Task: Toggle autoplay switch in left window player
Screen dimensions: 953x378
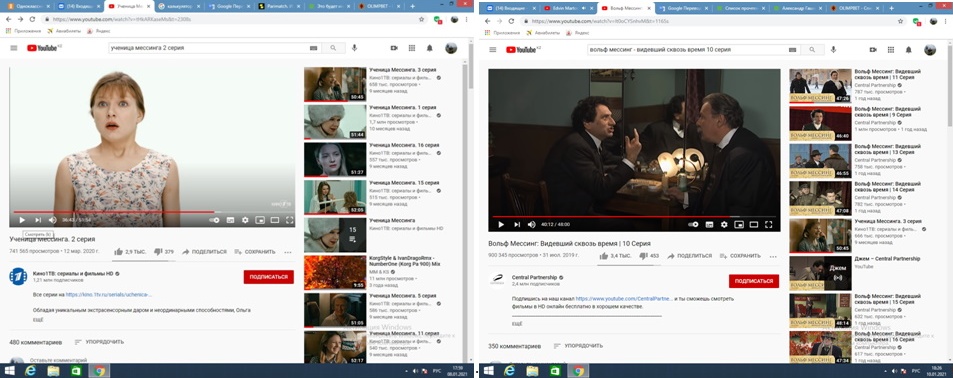Action: tap(214, 220)
